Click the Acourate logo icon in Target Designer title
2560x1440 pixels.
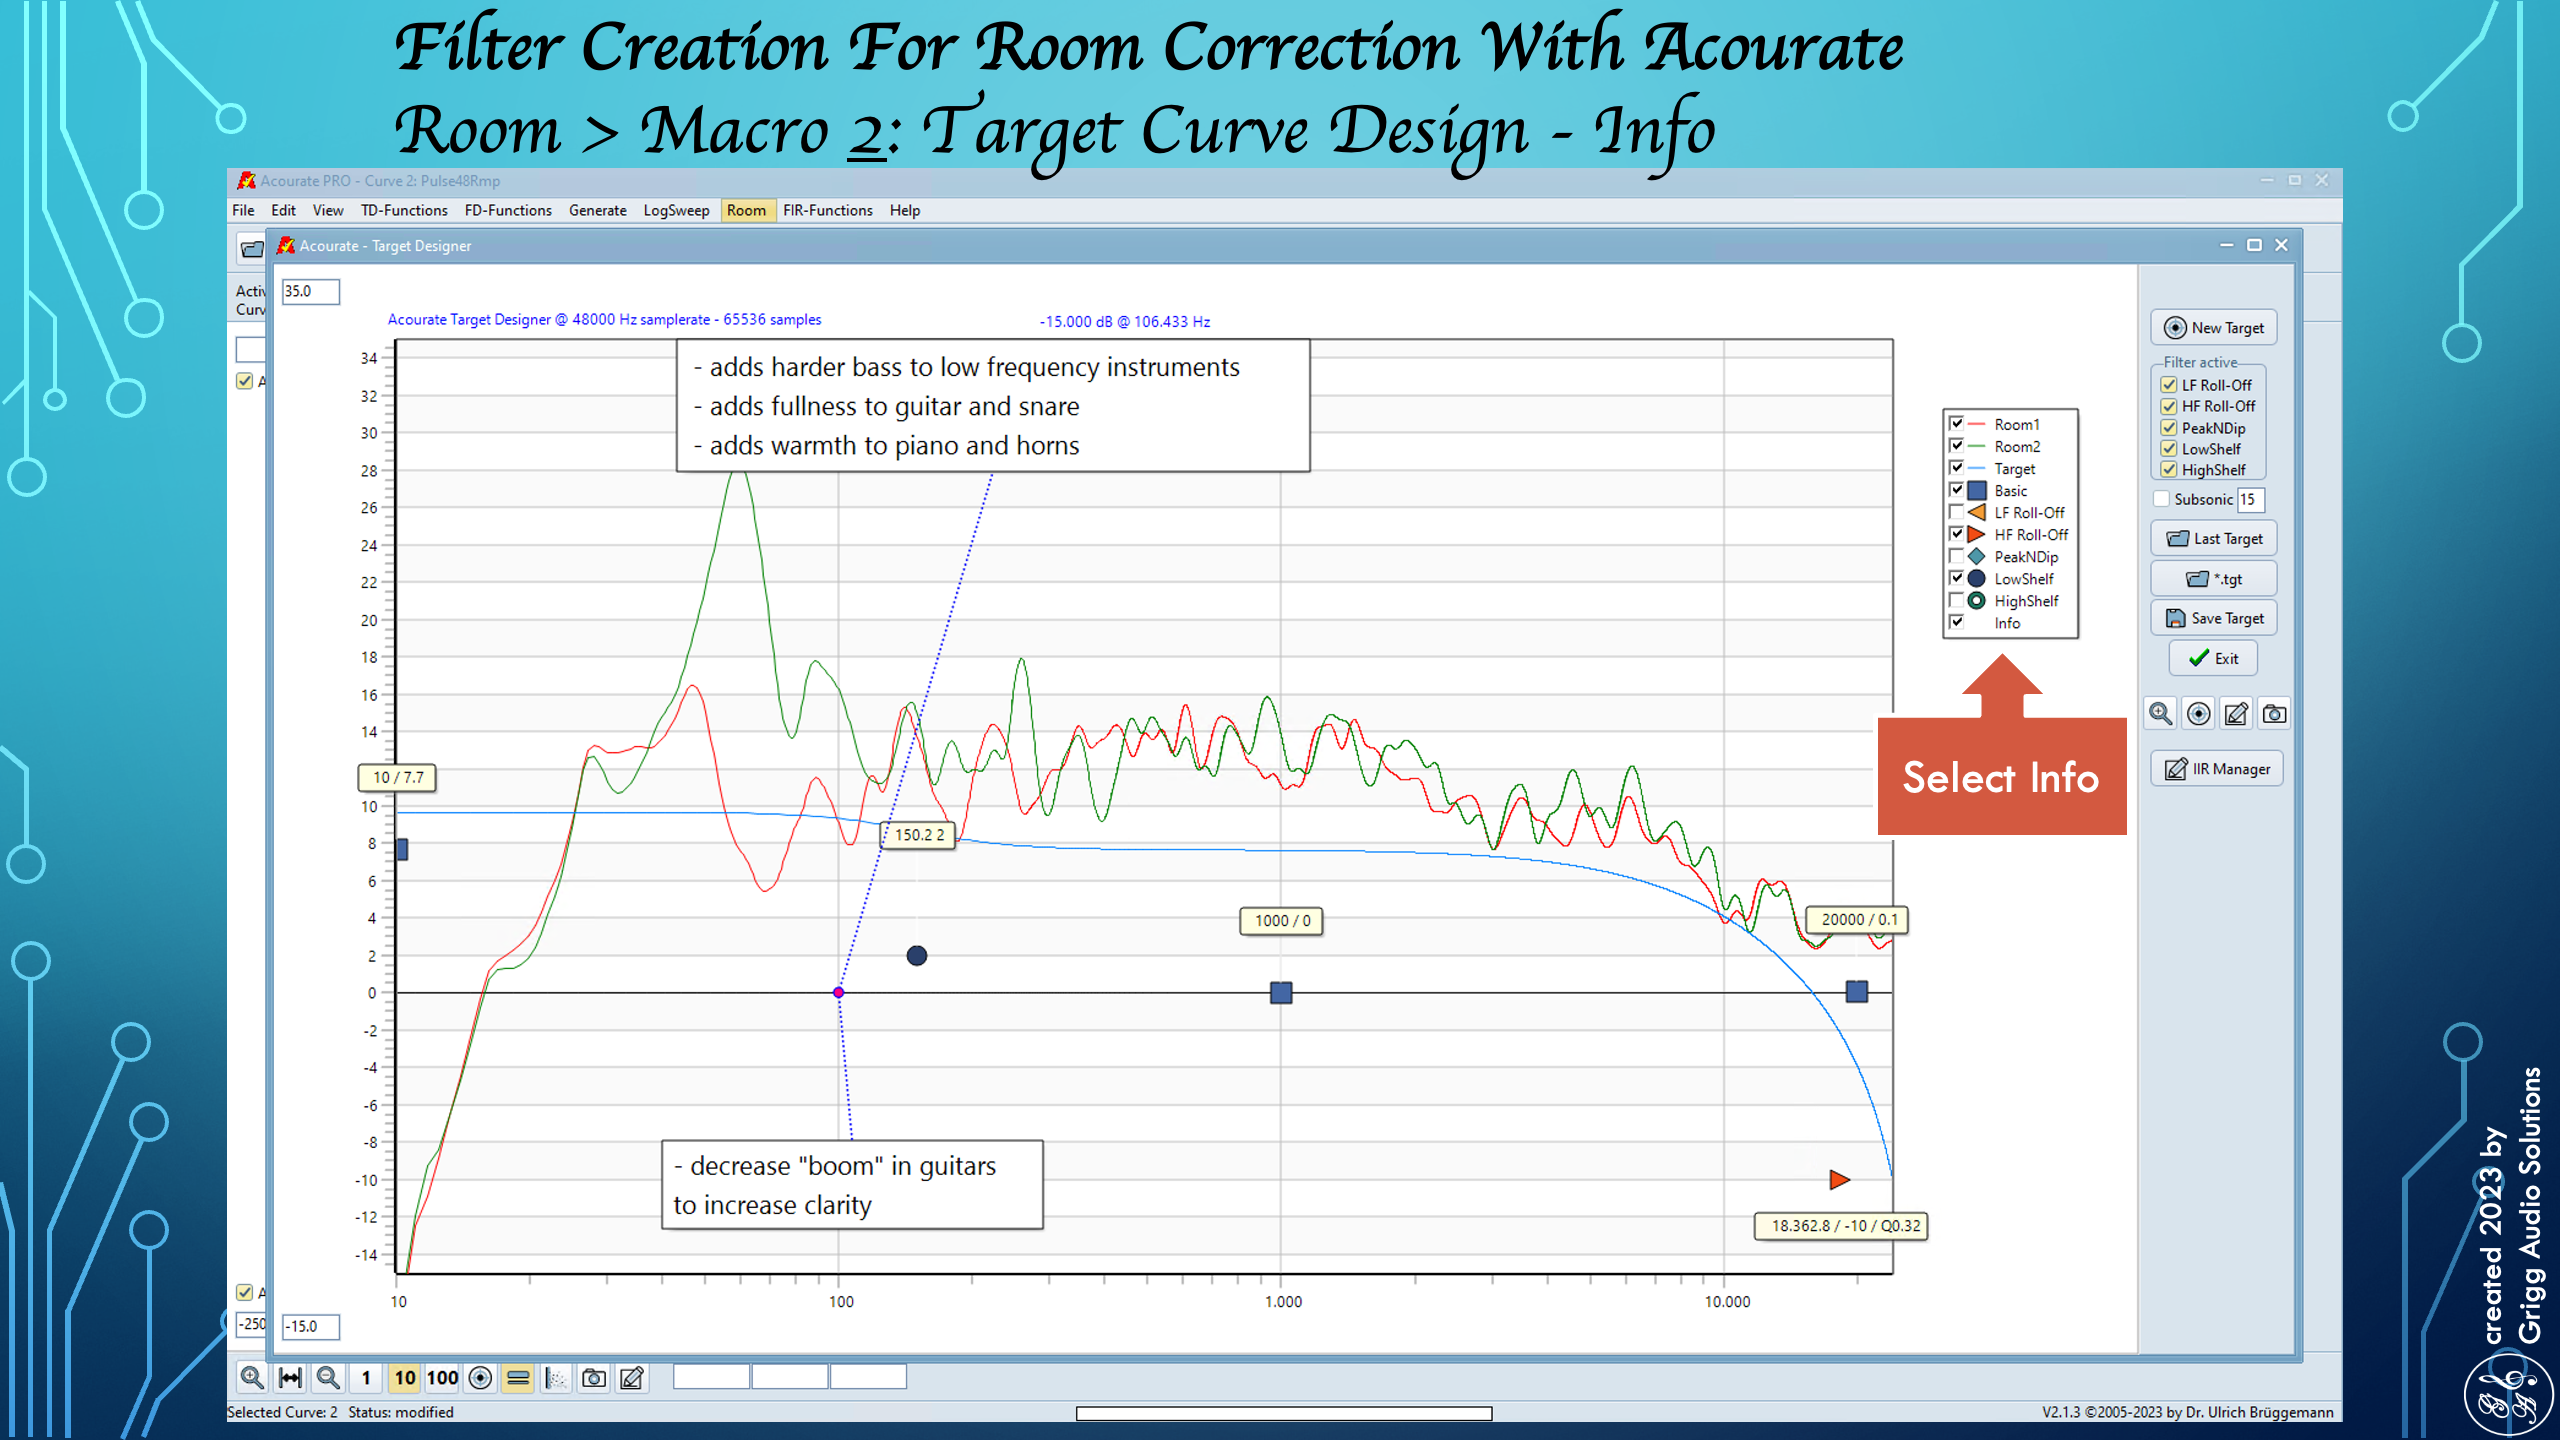click(286, 245)
